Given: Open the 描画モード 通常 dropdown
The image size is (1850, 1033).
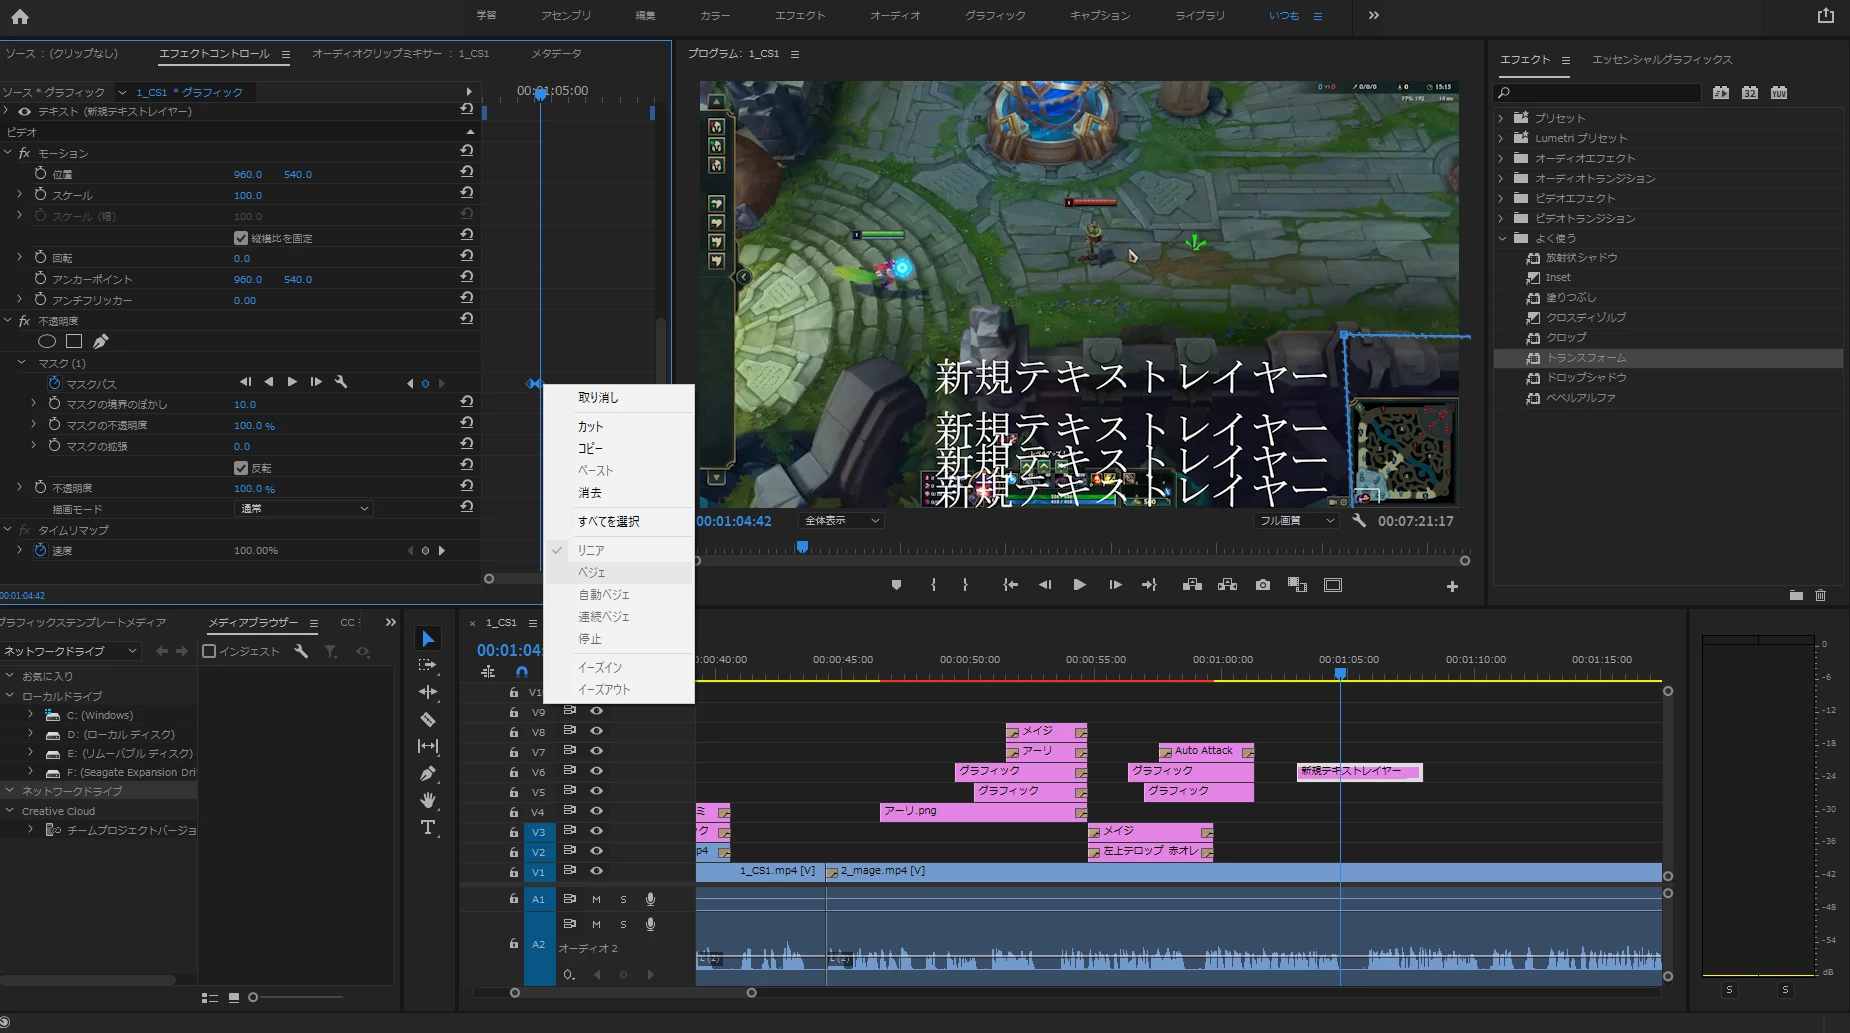Looking at the screenshot, I should 304,509.
